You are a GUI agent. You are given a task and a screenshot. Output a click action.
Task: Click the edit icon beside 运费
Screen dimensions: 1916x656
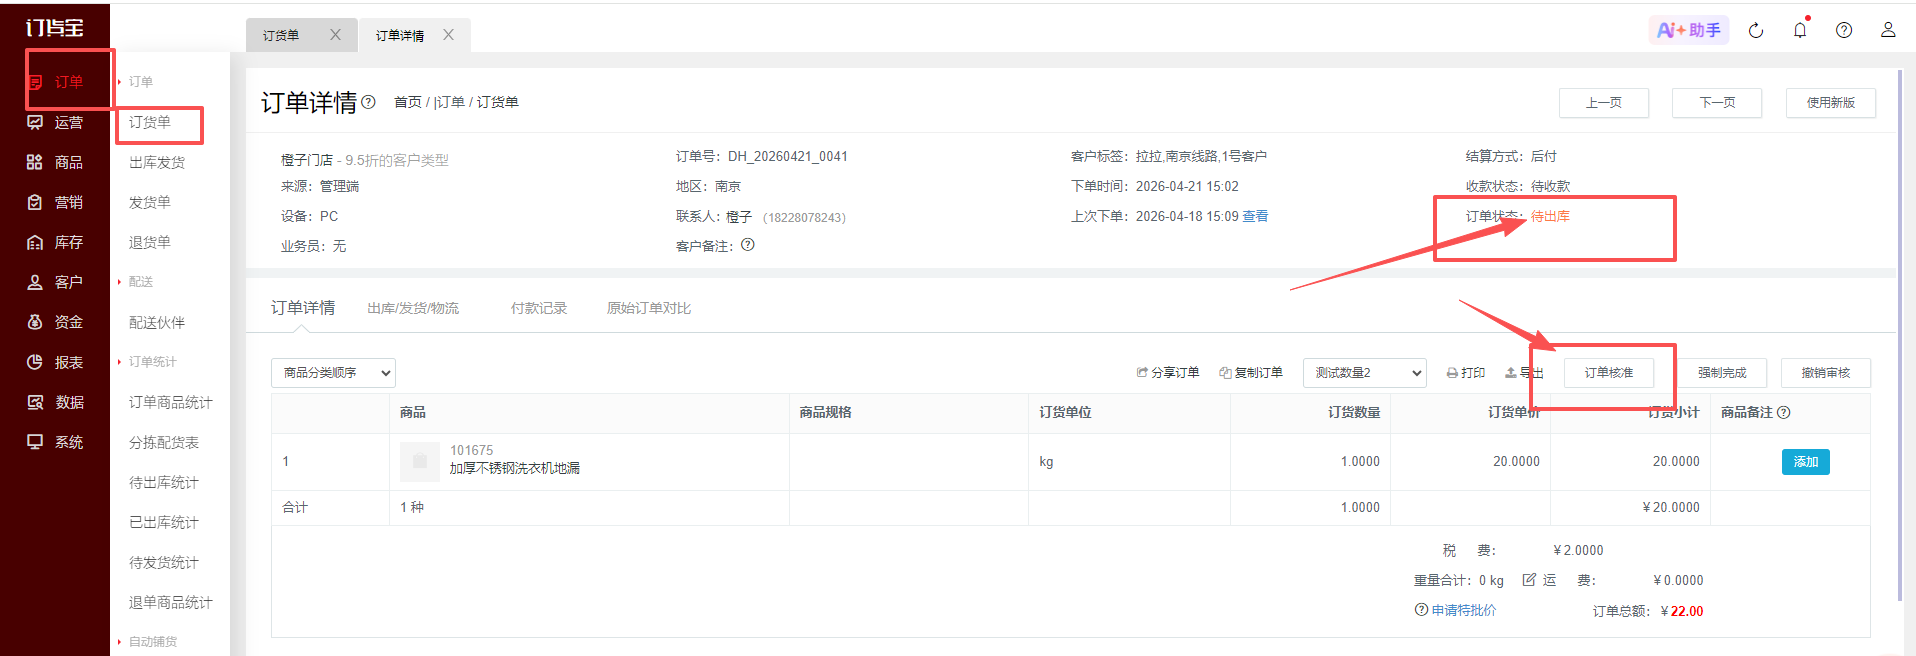(1529, 580)
